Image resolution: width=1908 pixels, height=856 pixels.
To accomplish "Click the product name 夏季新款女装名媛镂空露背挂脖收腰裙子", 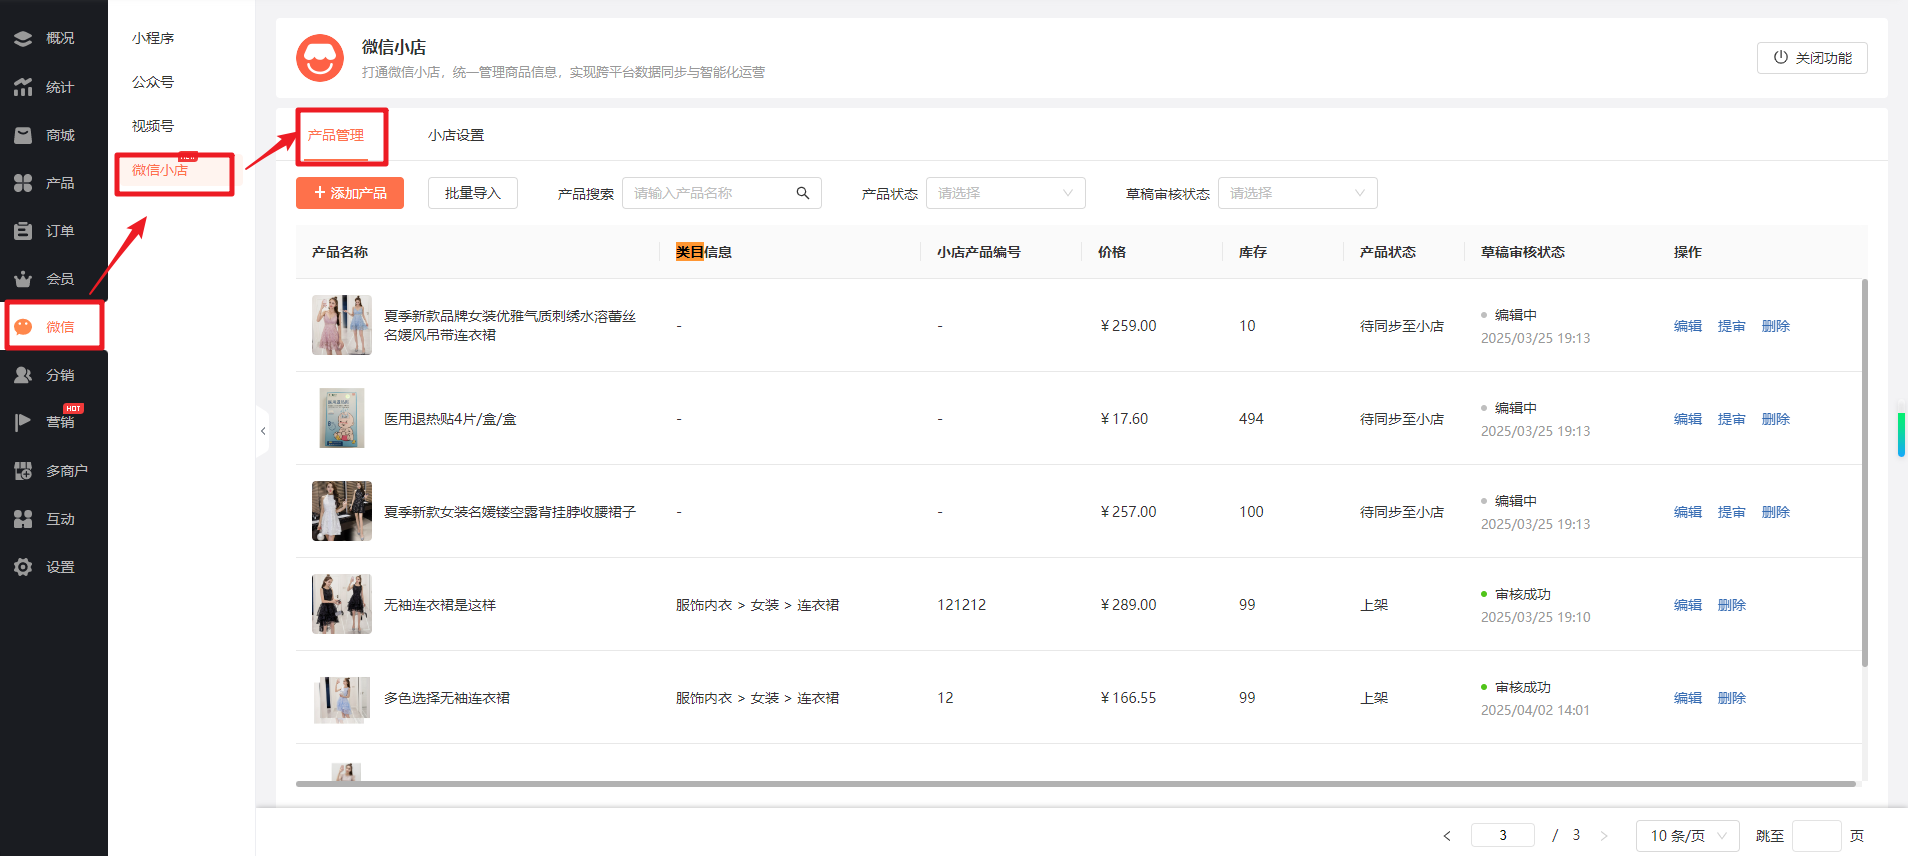I will coord(510,512).
